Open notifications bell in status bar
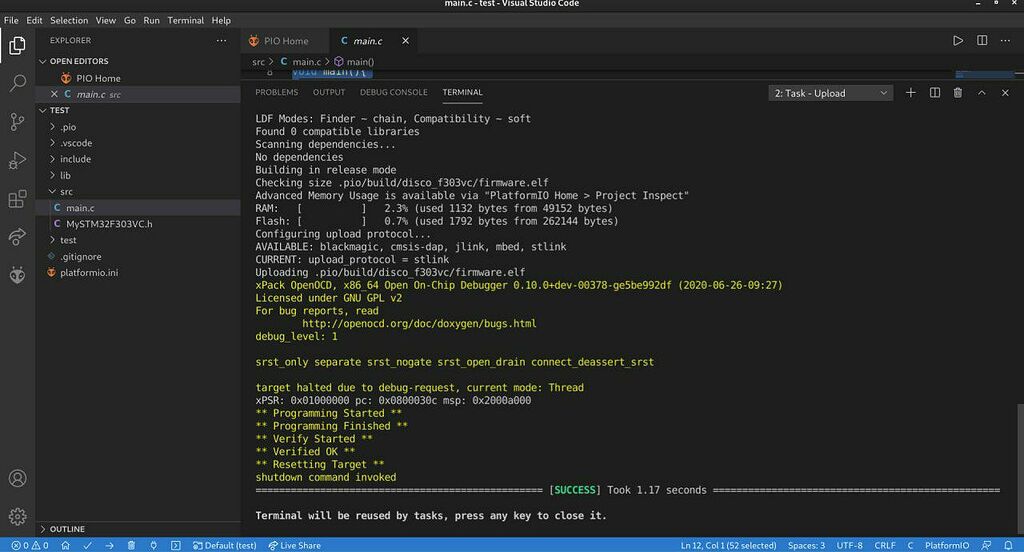 [1008, 545]
